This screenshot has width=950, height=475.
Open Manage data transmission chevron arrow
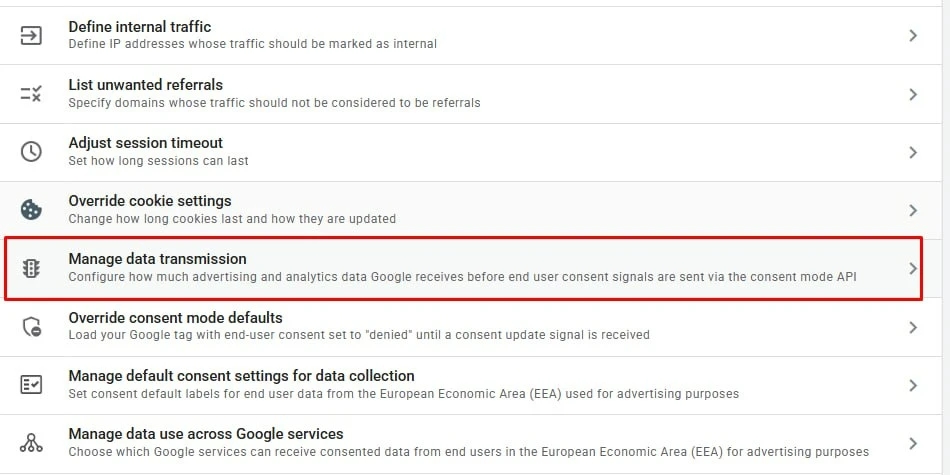[913, 268]
